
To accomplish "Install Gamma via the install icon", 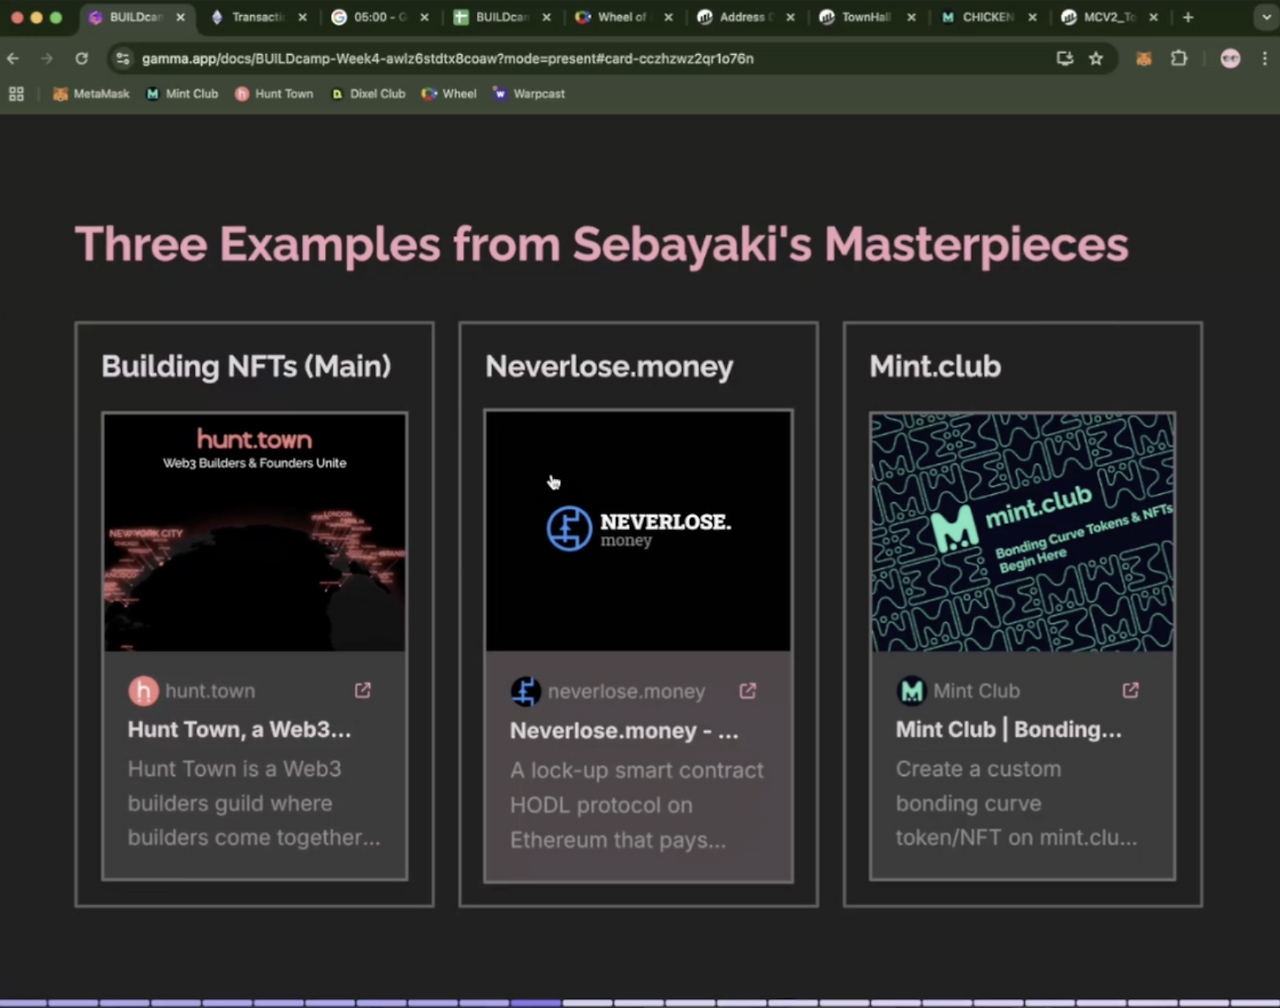I will coord(1064,58).
